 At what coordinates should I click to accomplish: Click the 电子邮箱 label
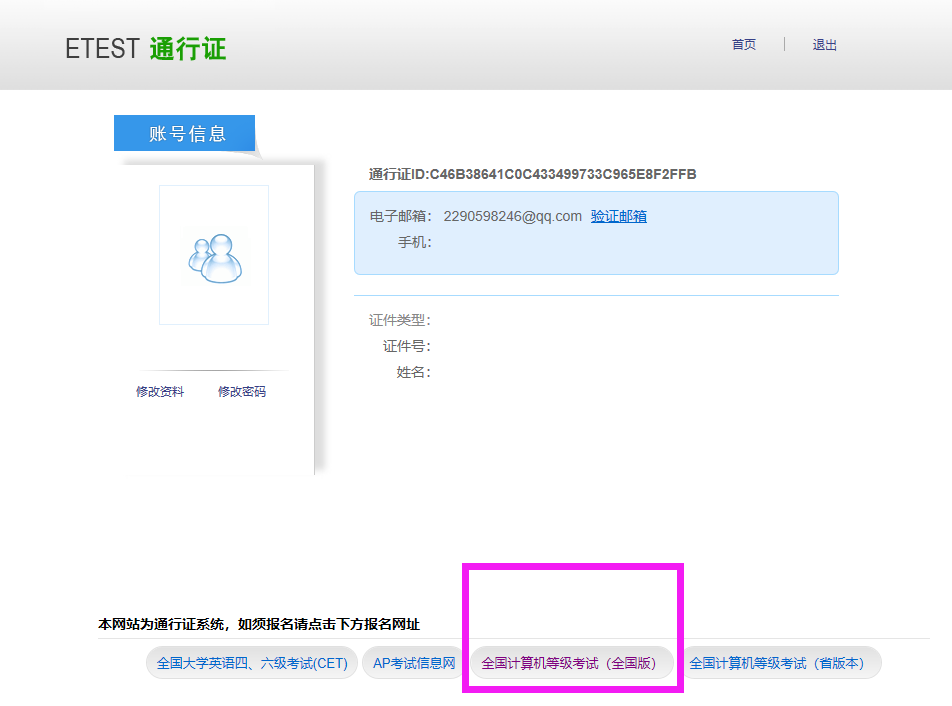pos(400,216)
